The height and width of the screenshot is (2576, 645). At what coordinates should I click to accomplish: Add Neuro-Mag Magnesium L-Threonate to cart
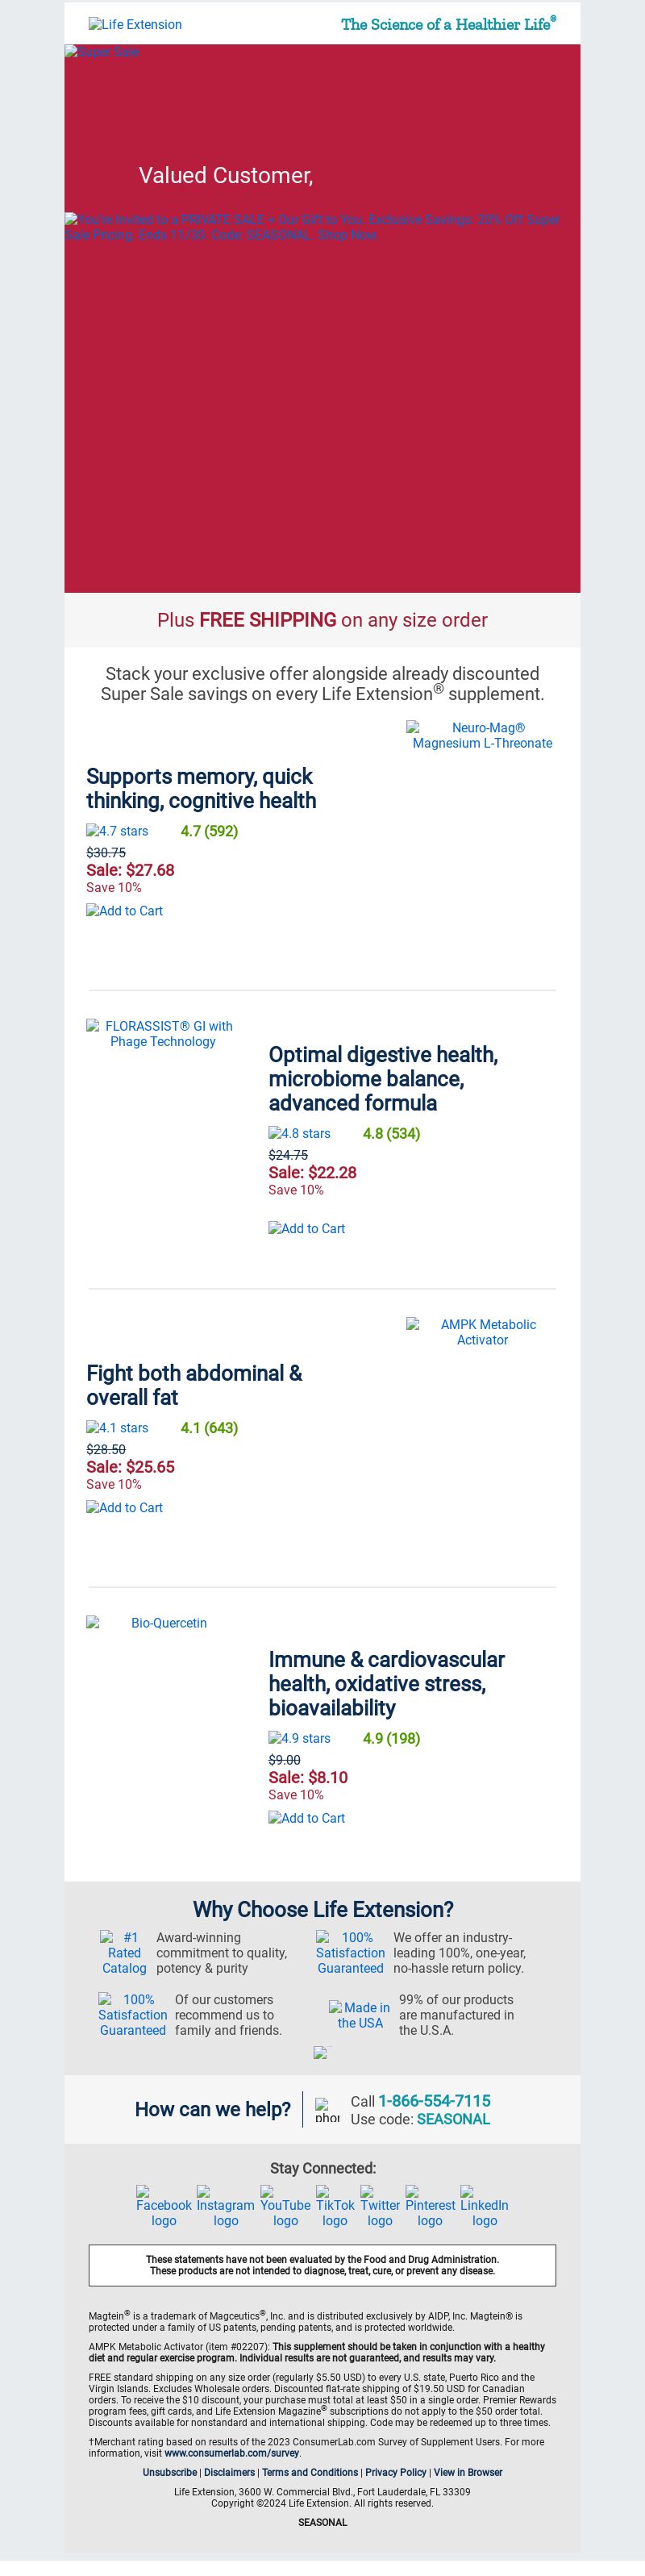click(124, 910)
